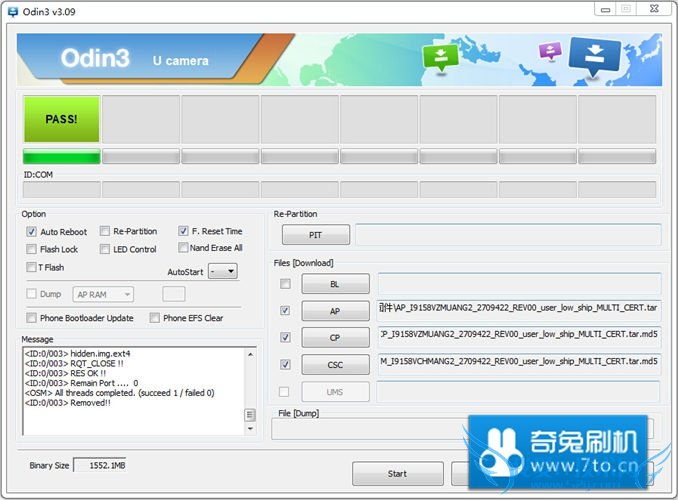Close the Odin3 window
This screenshot has height=500, width=678.
tap(654, 9)
